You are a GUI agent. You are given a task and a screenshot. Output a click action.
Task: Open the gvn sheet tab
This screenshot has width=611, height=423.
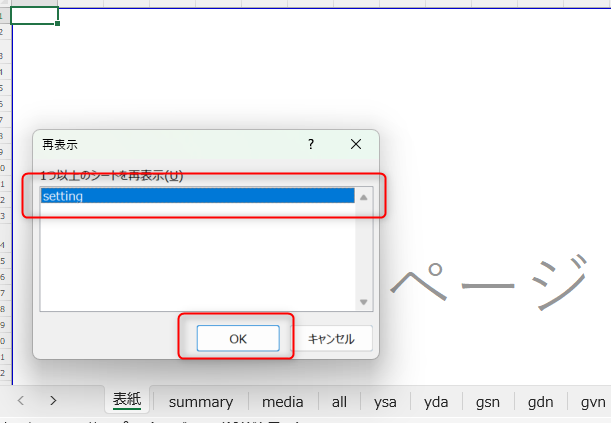tap(592, 402)
